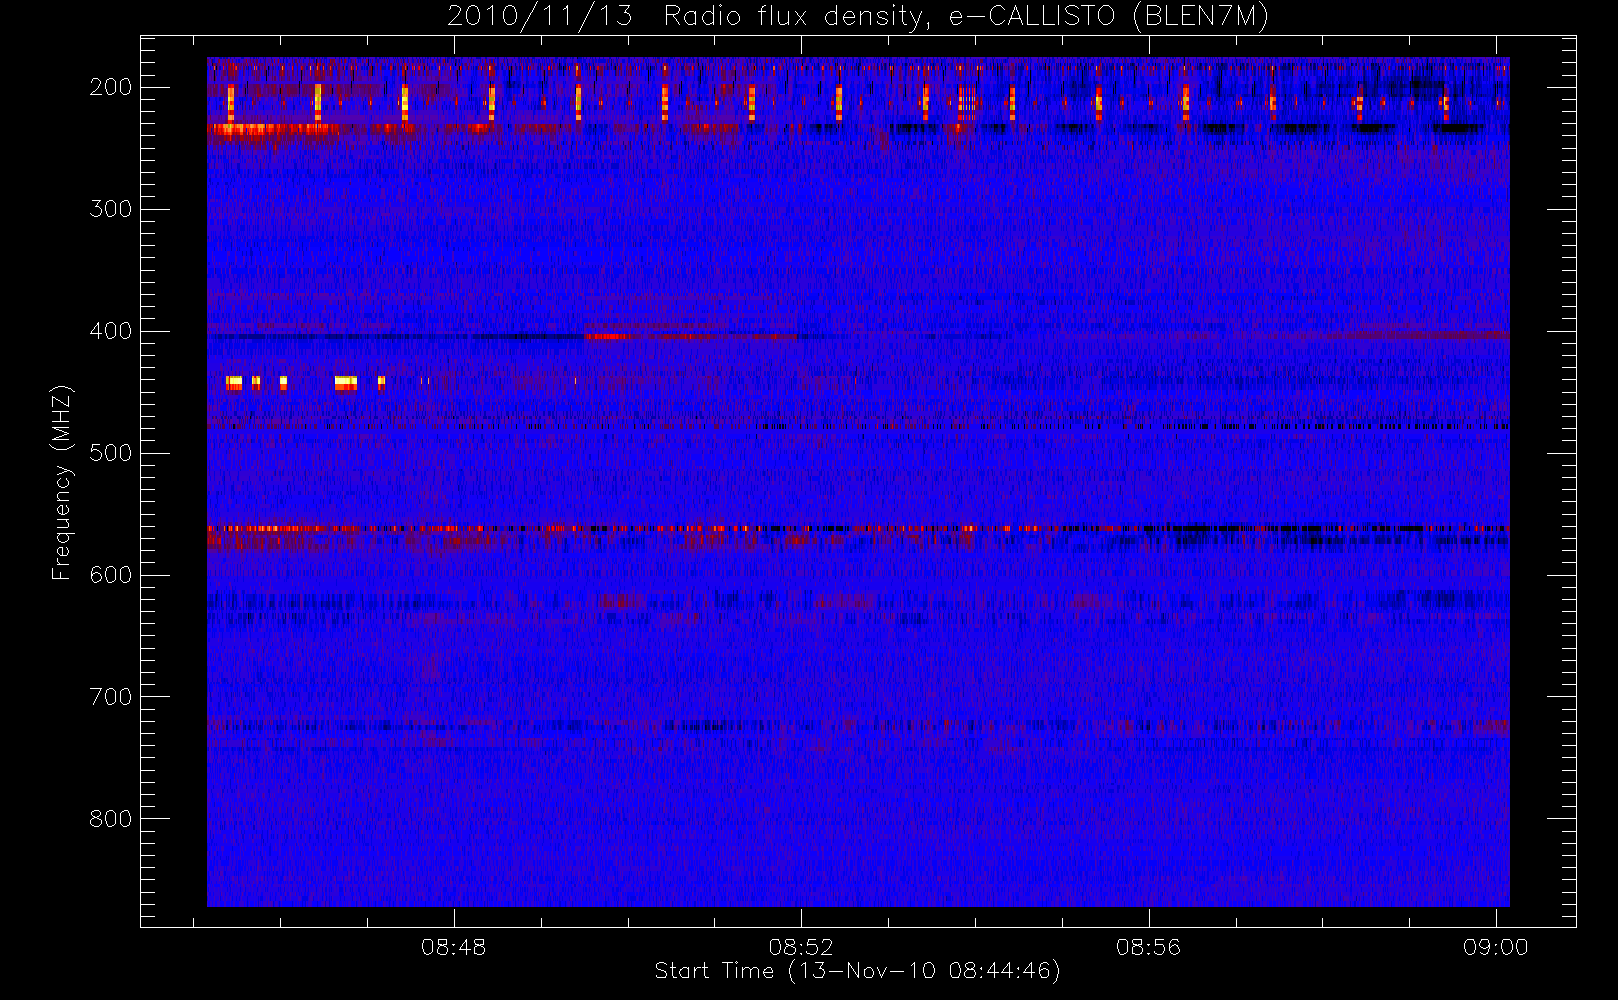This screenshot has height=1000, width=1618.
Task: Click the 400 frequency tick label
Action: click(111, 331)
